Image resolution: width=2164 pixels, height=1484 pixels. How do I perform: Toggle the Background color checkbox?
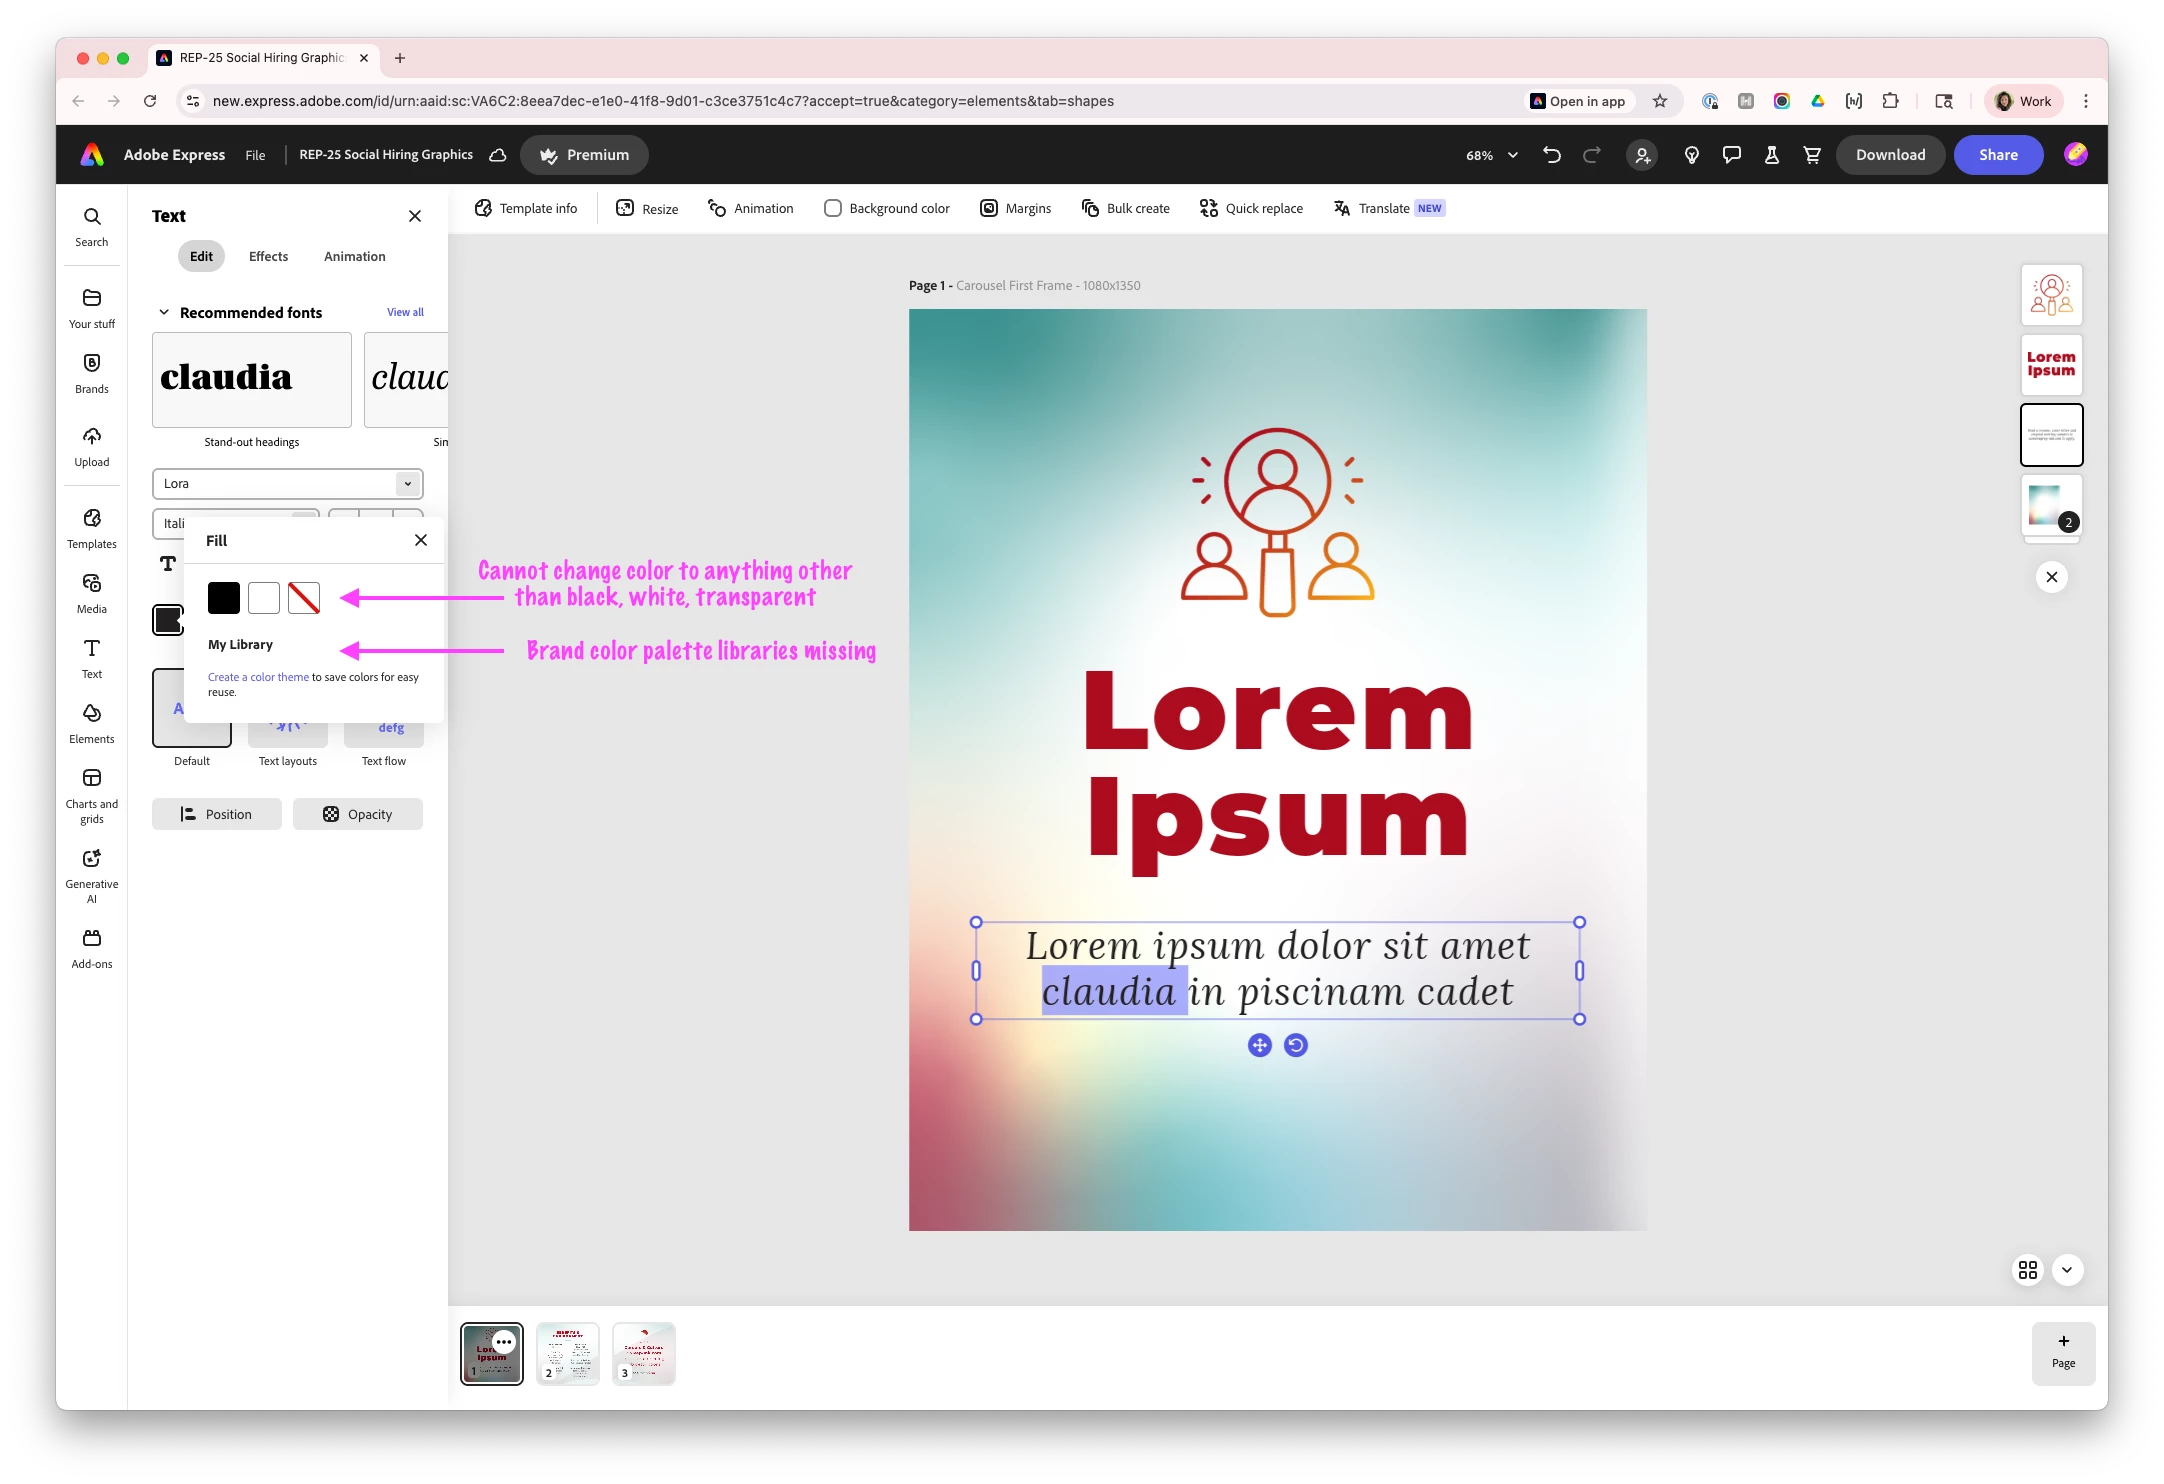(832, 208)
